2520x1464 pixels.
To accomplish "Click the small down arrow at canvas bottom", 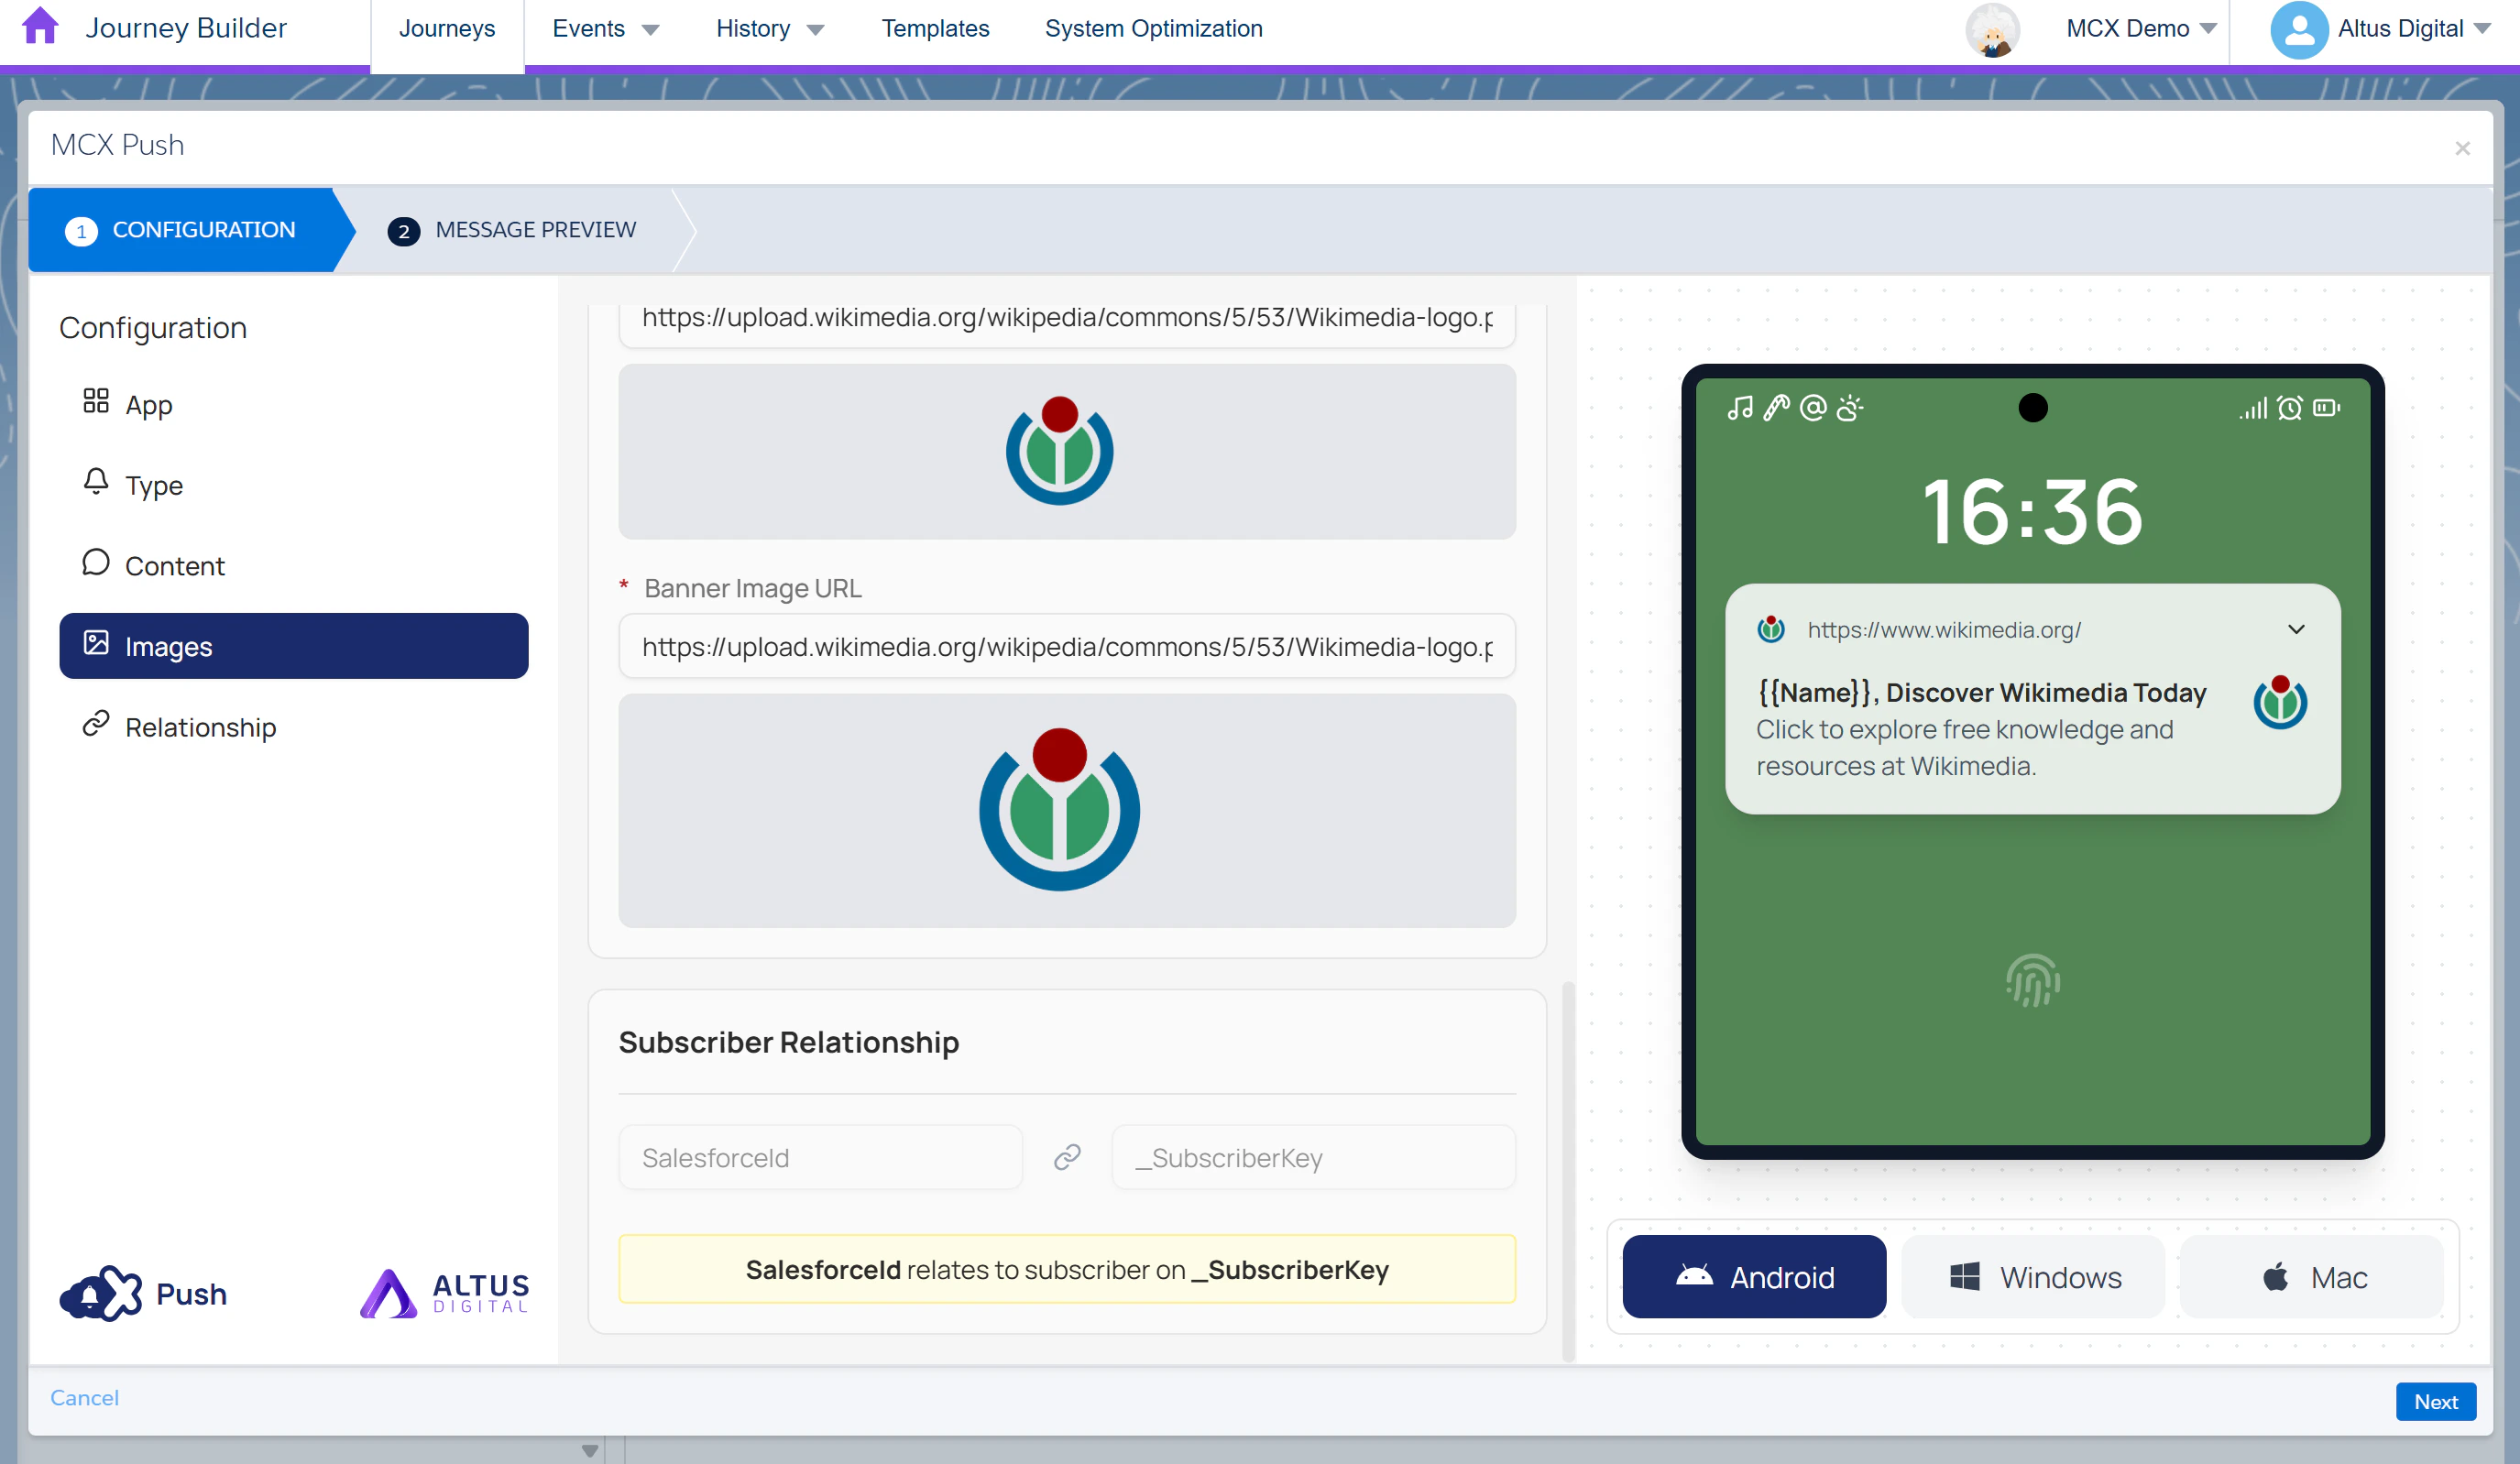I will (590, 1450).
